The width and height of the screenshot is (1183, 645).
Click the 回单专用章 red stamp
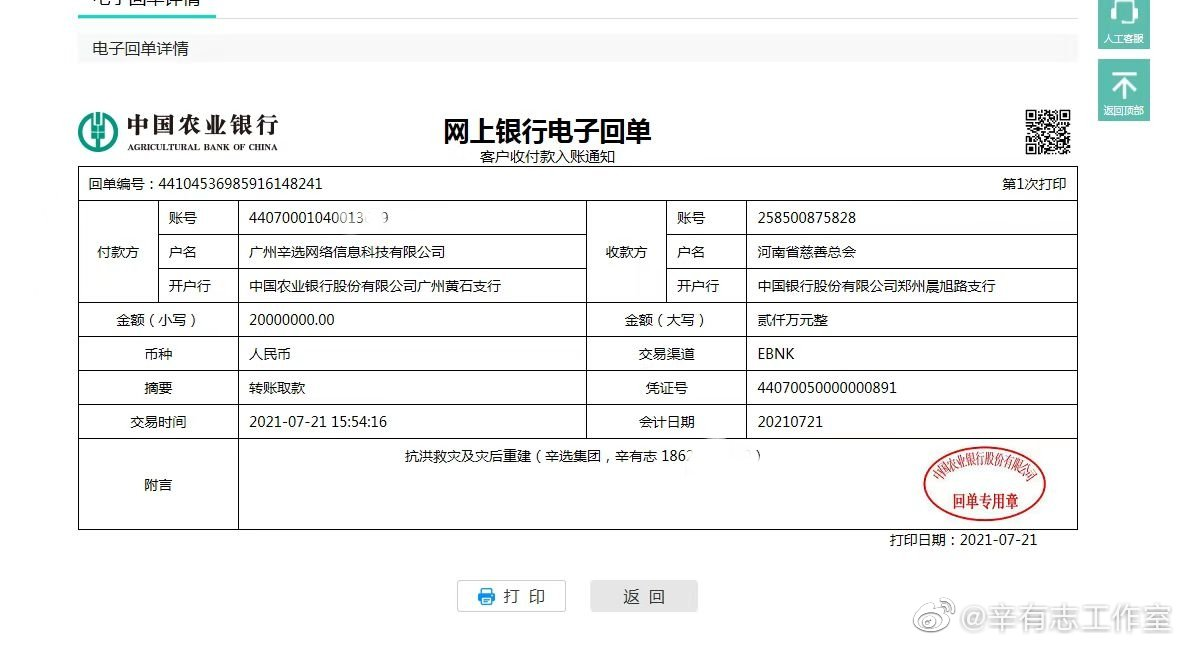tap(985, 484)
